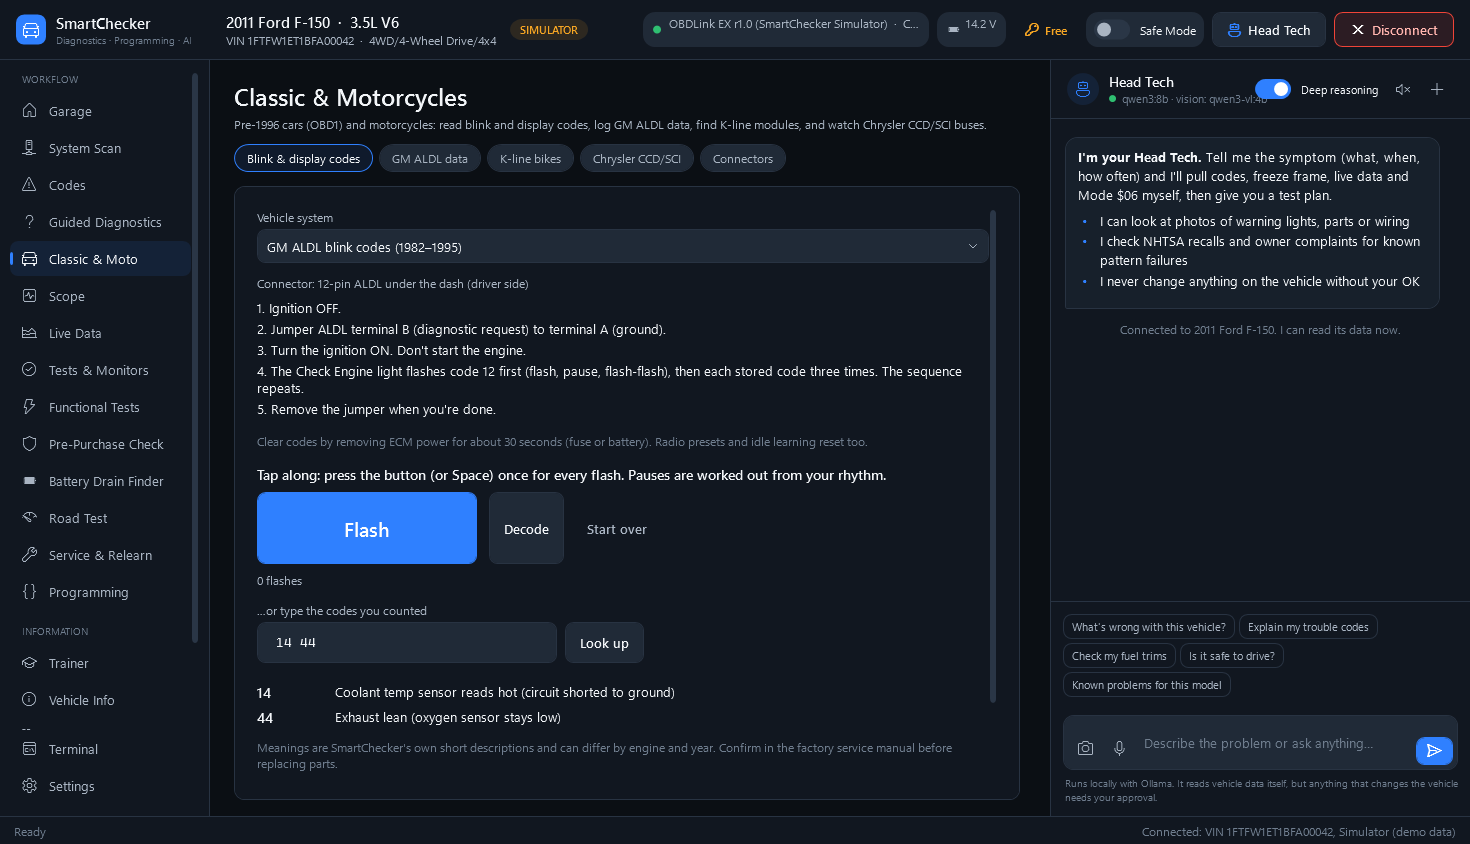Image resolution: width=1470 pixels, height=844 pixels.
Task: Send the message with the arrow button
Action: pyautogui.click(x=1434, y=750)
